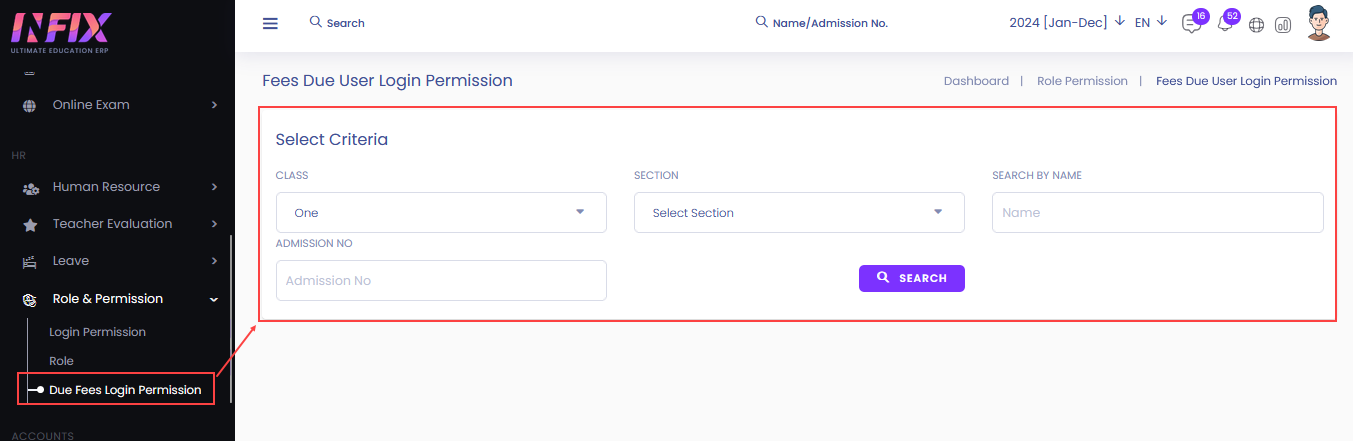The width and height of the screenshot is (1353, 441).
Task: Open the Select Section dropdown
Action: coord(799,212)
